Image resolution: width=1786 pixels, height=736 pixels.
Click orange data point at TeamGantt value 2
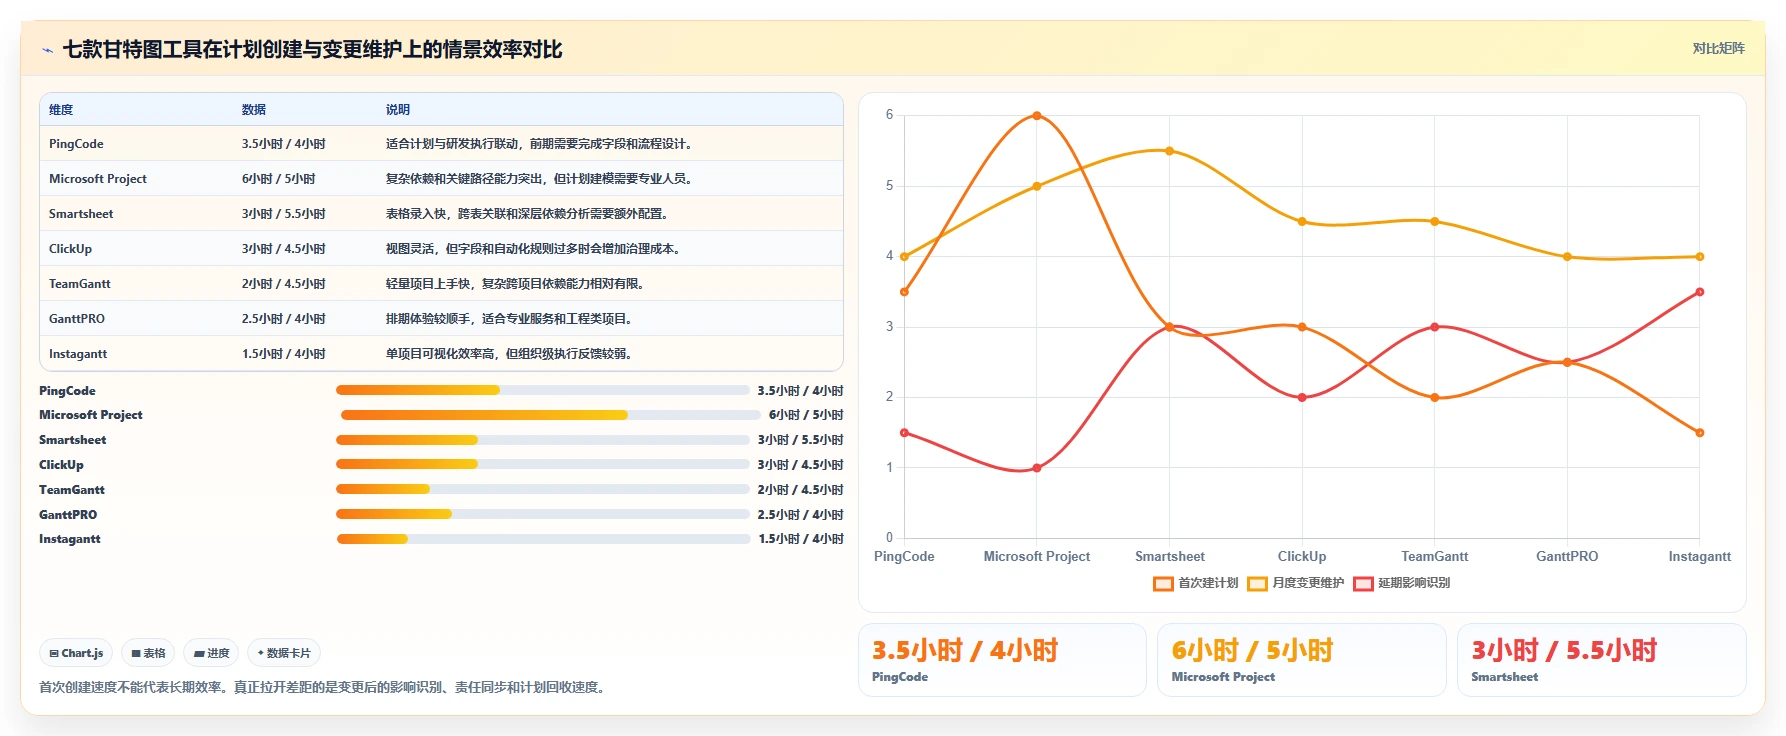(x=1435, y=398)
